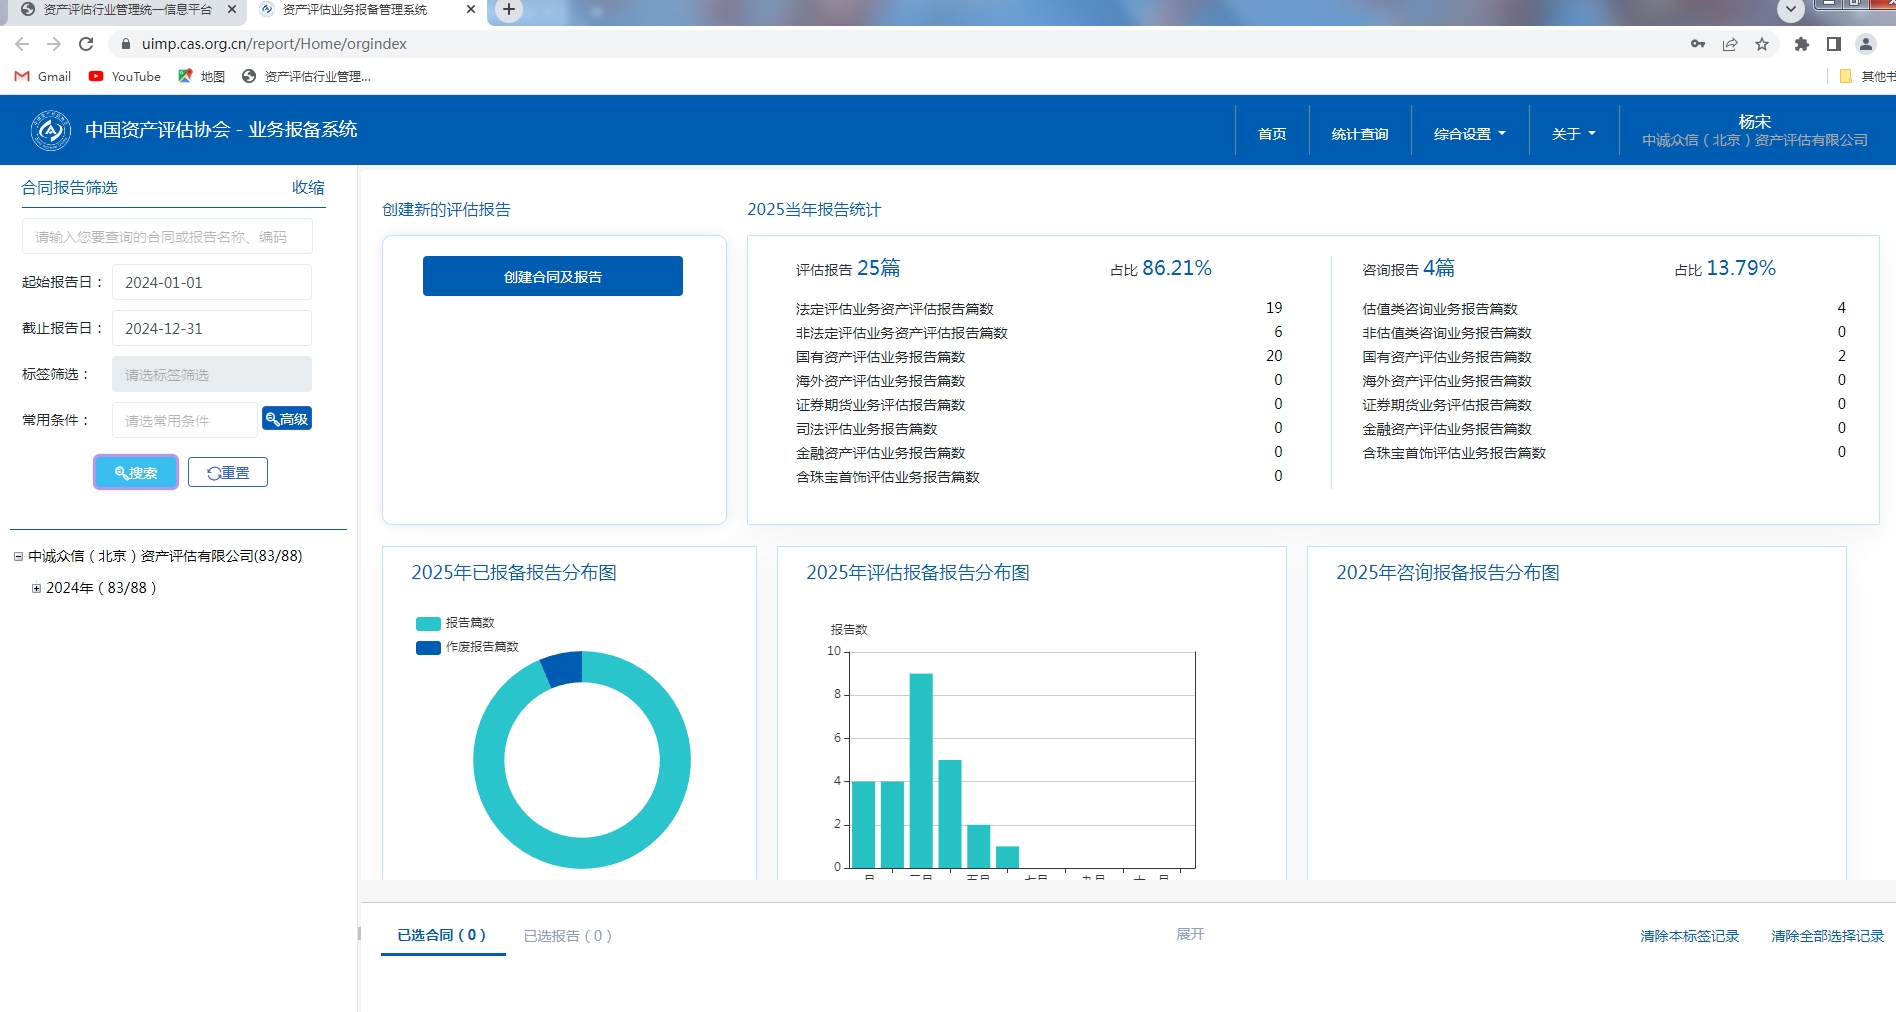Click the association logo in header

point(51,130)
